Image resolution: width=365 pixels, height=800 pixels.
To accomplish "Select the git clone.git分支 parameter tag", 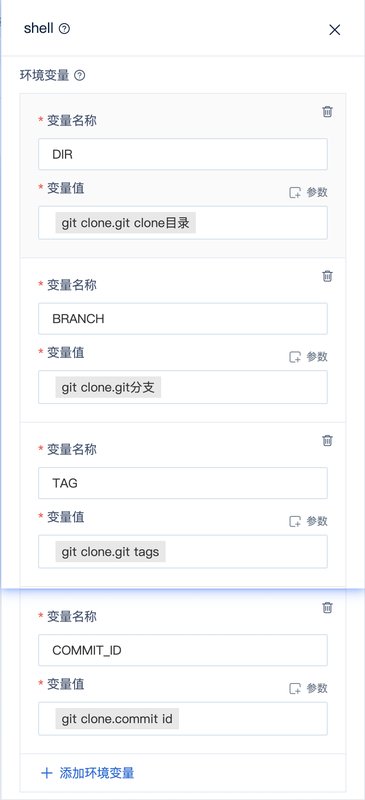I will [108, 388].
